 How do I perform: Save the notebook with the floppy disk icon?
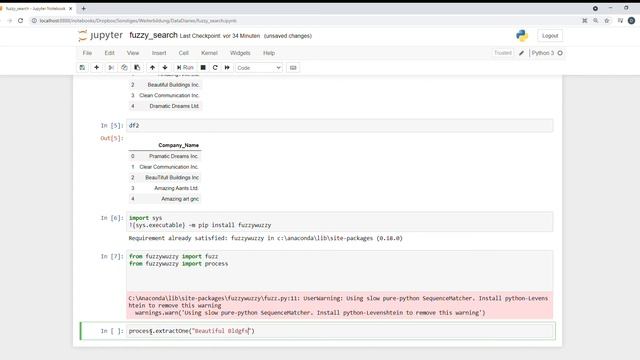point(82,68)
